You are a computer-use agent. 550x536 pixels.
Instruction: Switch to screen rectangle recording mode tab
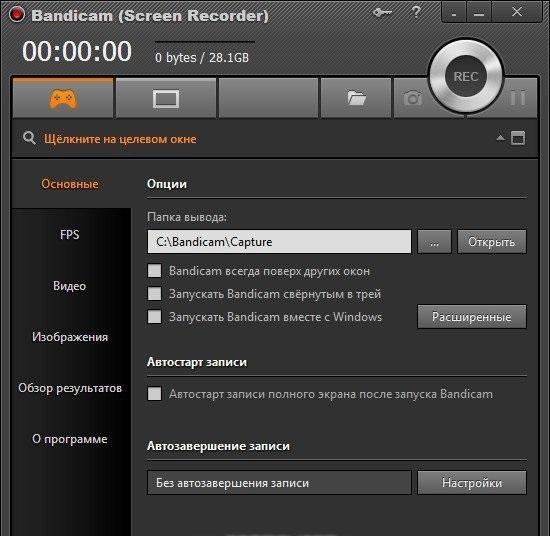click(166, 98)
